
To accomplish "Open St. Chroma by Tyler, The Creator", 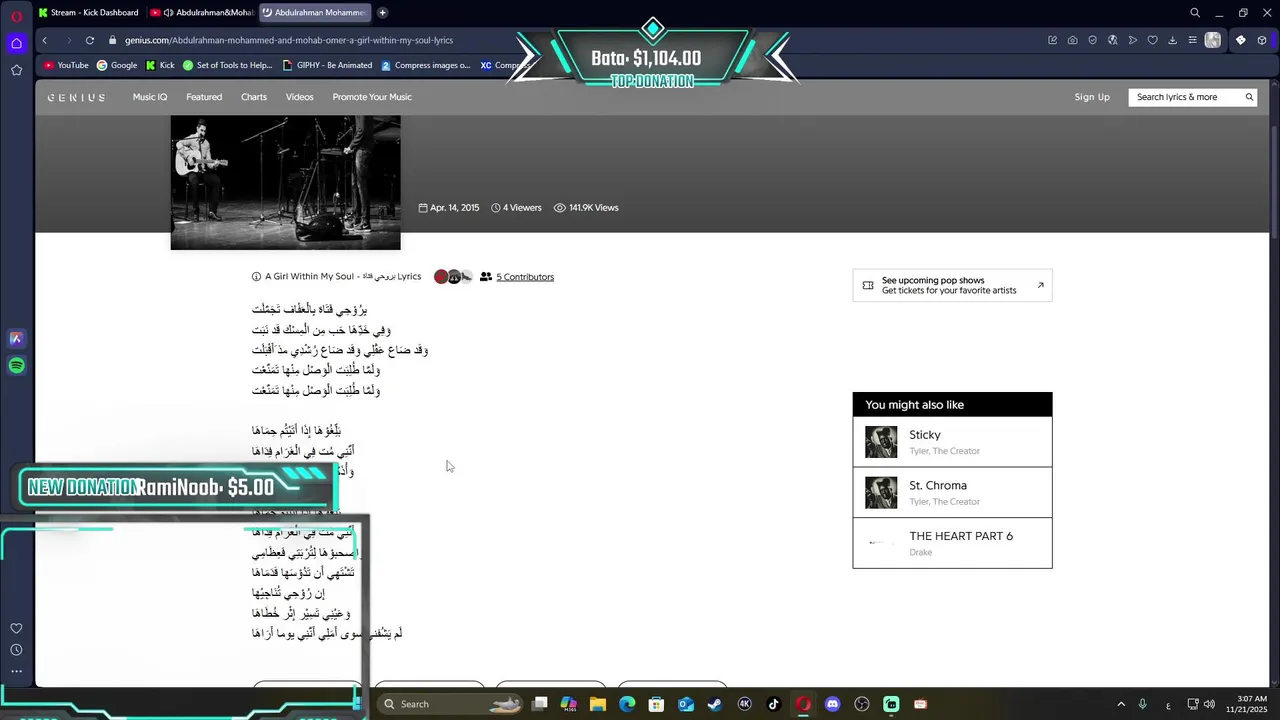I will (x=952, y=492).
